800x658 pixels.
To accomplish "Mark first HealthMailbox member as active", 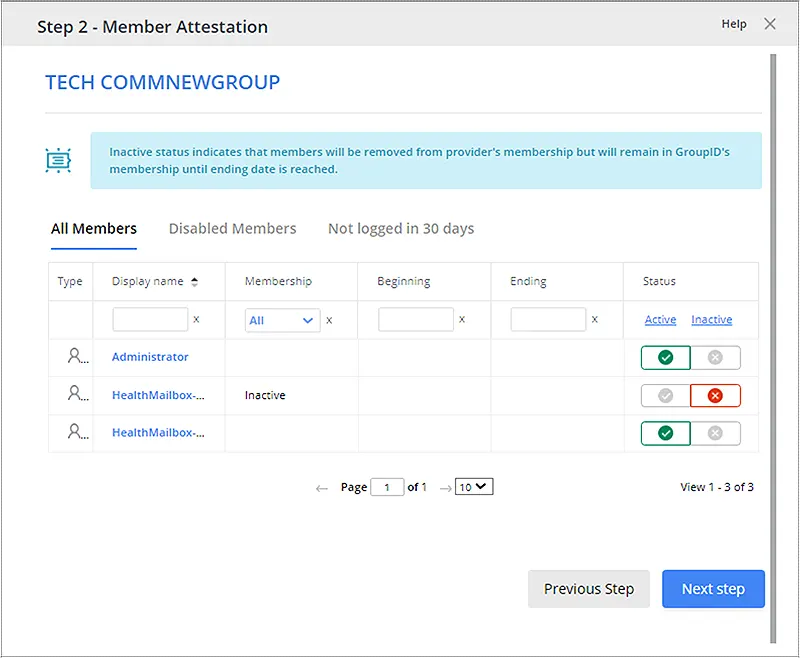I will pos(665,395).
